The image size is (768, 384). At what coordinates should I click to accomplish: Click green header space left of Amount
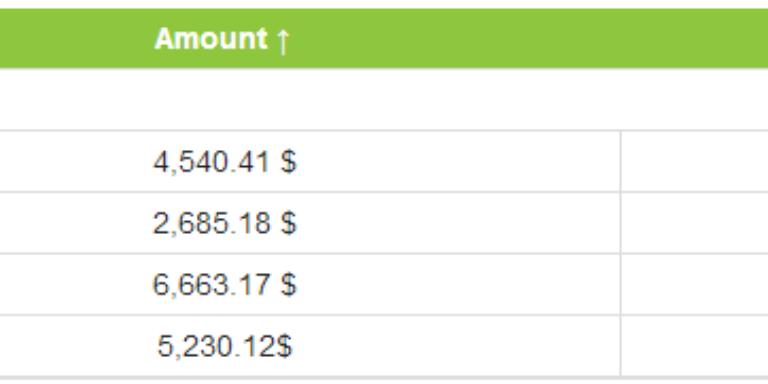76,39
